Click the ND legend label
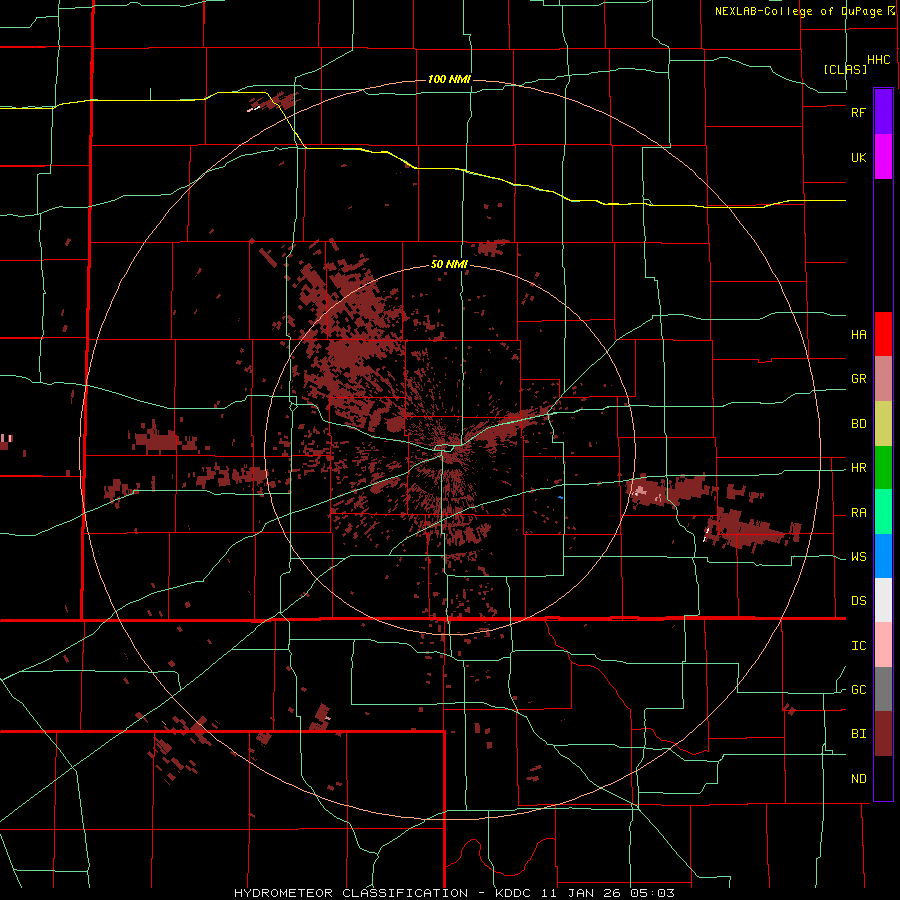This screenshot has width=900, height=900. pyautogui.click(x=858, y=779)
